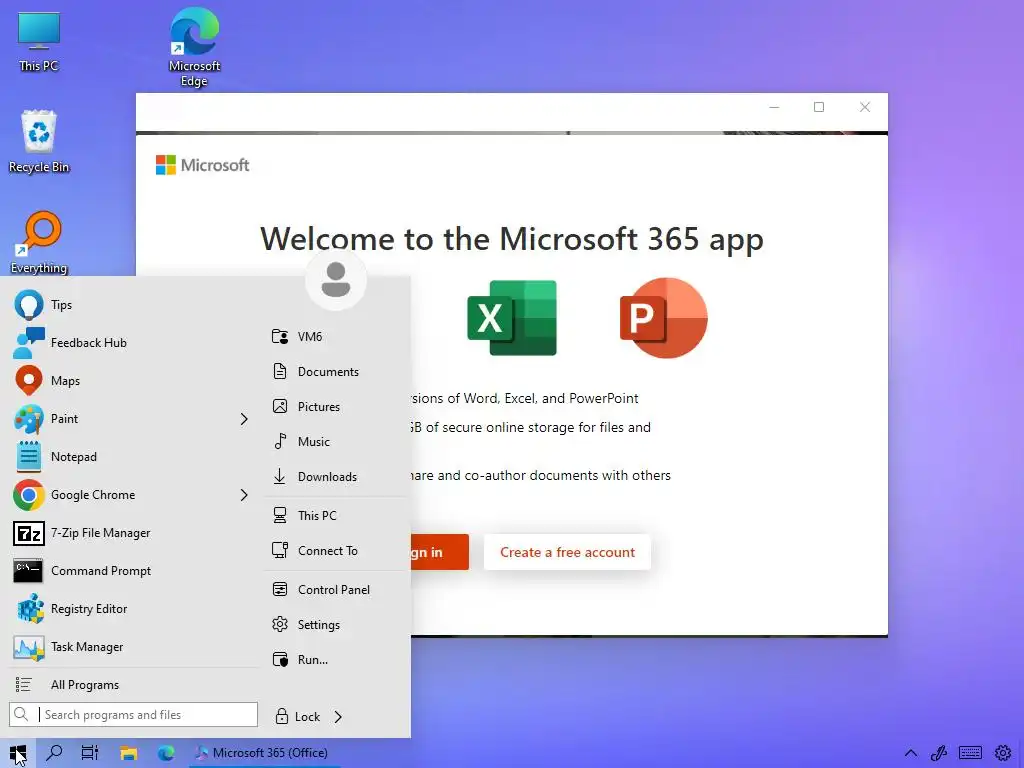Viewport: 1024px width, 768px height.
Task: Select Everything search desktop shortcut
Action: [39, 243]
